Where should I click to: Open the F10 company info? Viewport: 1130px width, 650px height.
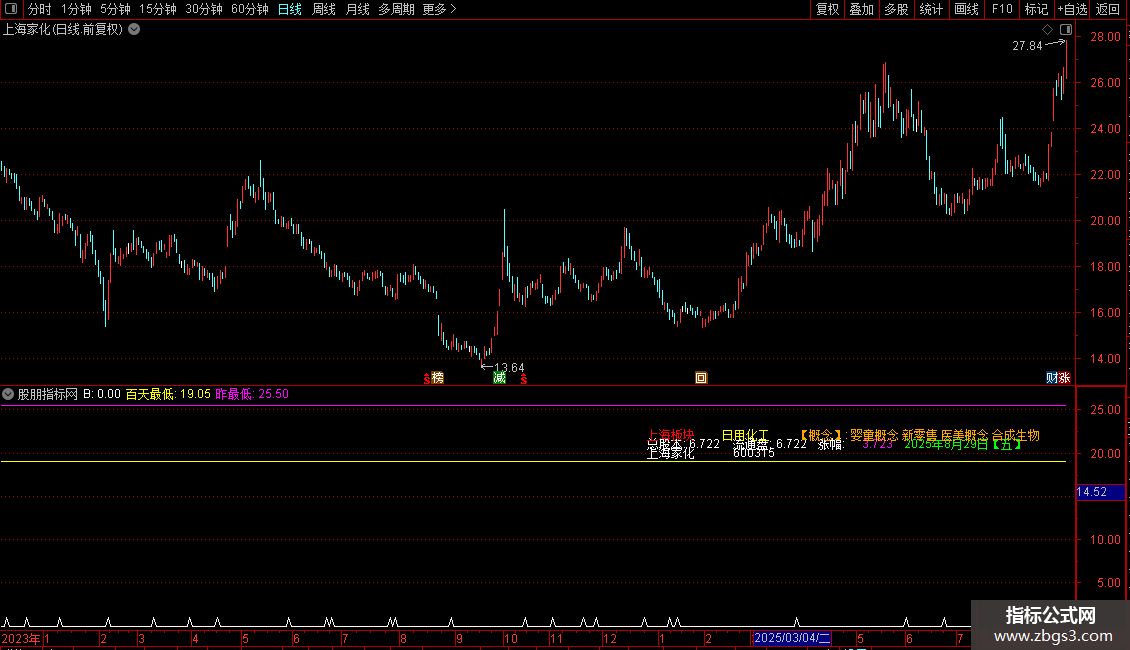coord(1002,9)
